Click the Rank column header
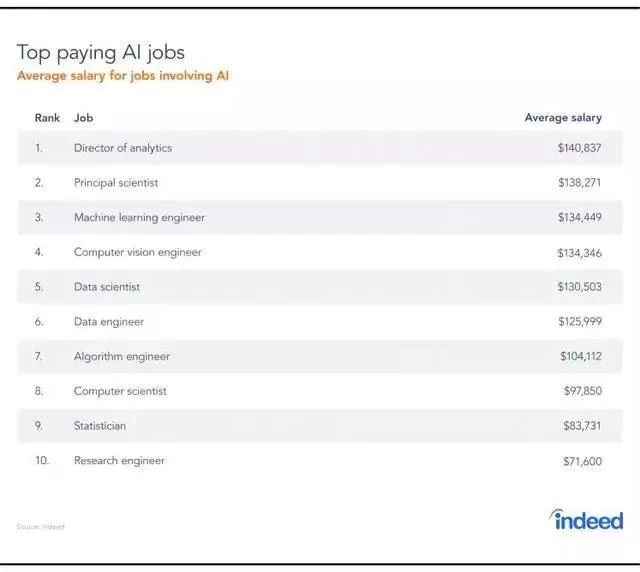640x572 pixels. click(47, 118)
